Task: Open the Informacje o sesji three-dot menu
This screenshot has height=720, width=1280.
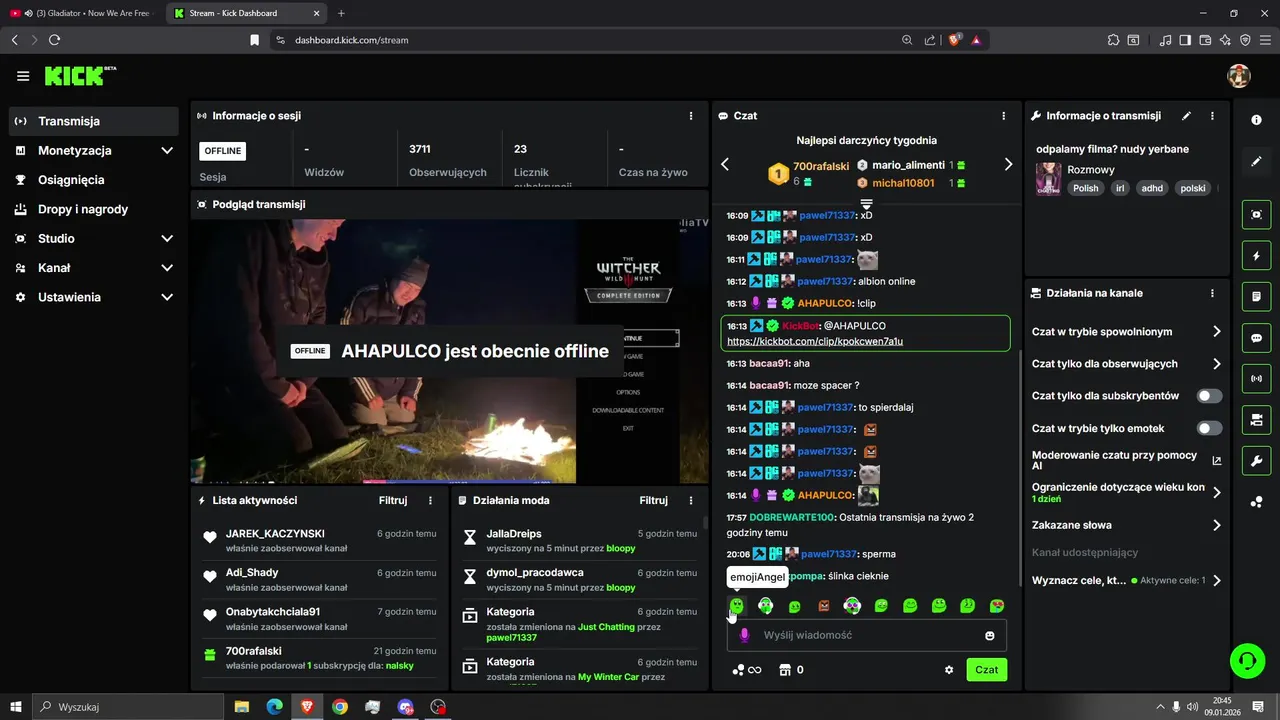Action: tap(690, 116)
